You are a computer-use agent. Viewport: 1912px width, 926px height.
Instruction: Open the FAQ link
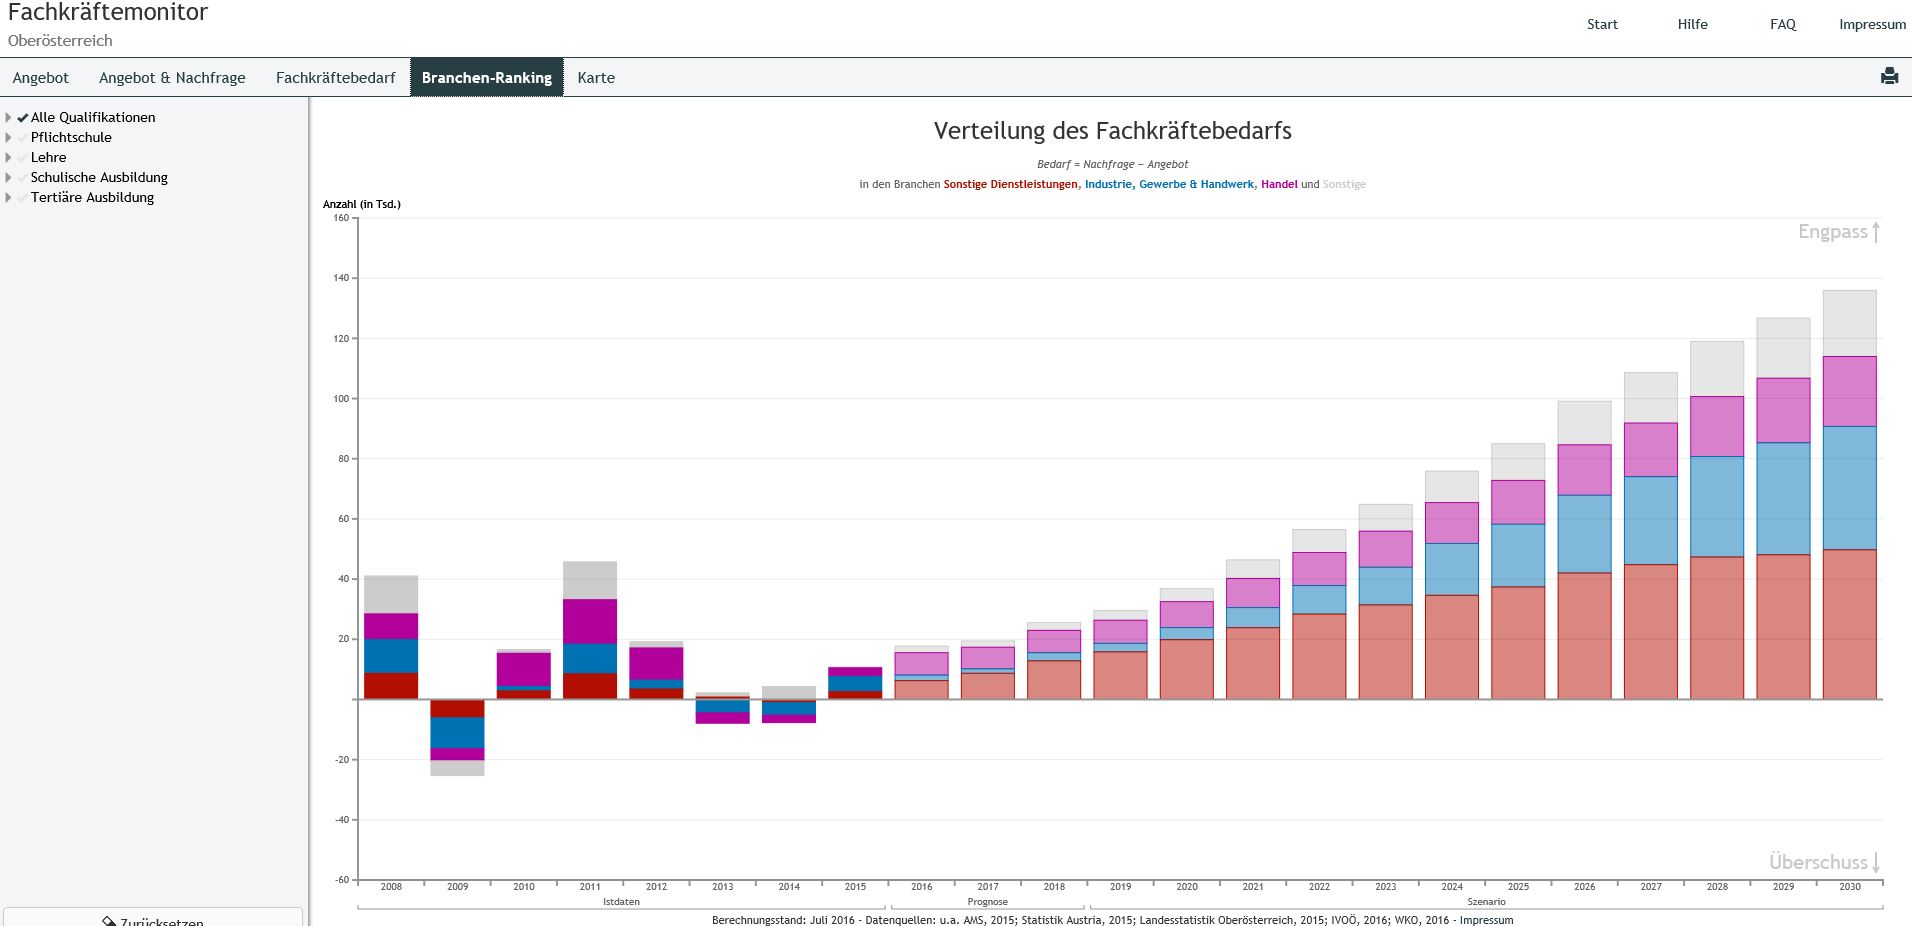1782,25
